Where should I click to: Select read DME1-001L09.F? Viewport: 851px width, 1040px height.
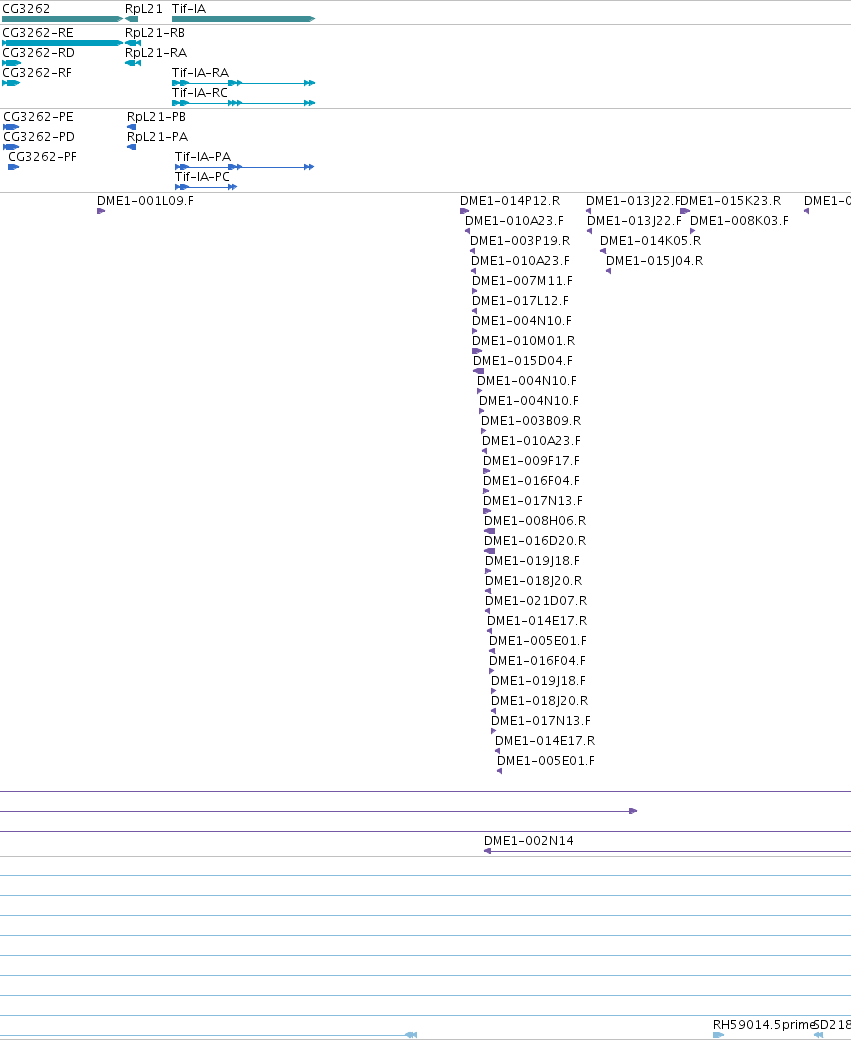tap(145, 200)
